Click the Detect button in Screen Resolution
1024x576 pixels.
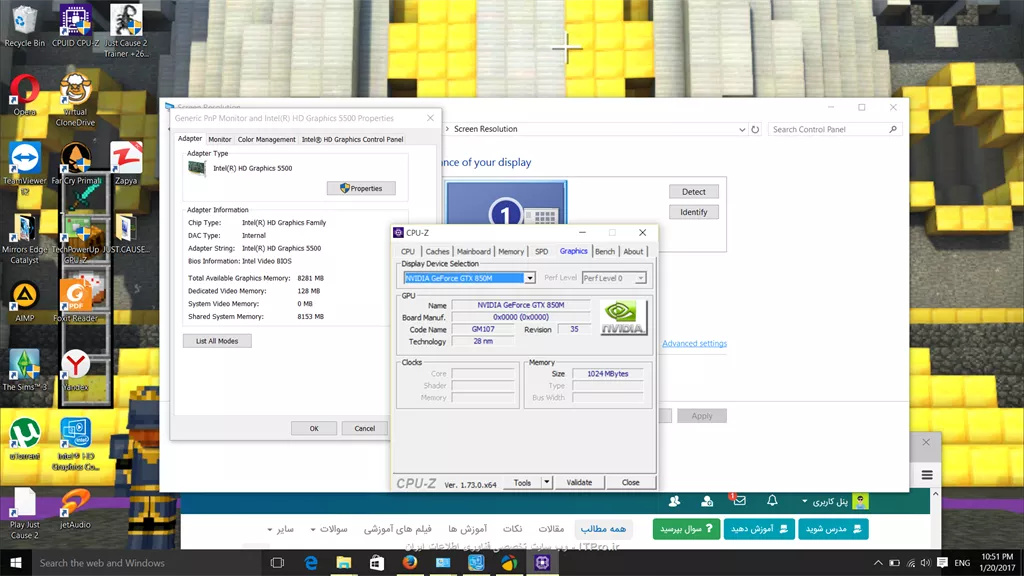coord(694,192)
